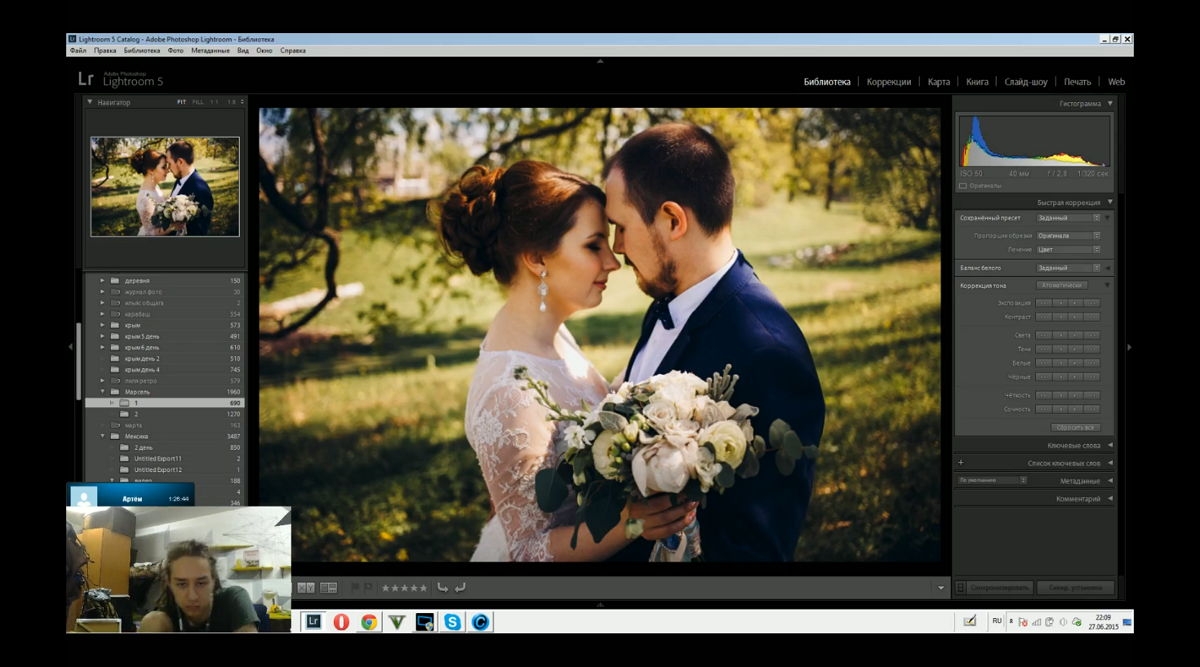The height and width of the screenshot is (667, 1200).
Task: Click the RU language indicator in tray
Action: coord(997,621)
